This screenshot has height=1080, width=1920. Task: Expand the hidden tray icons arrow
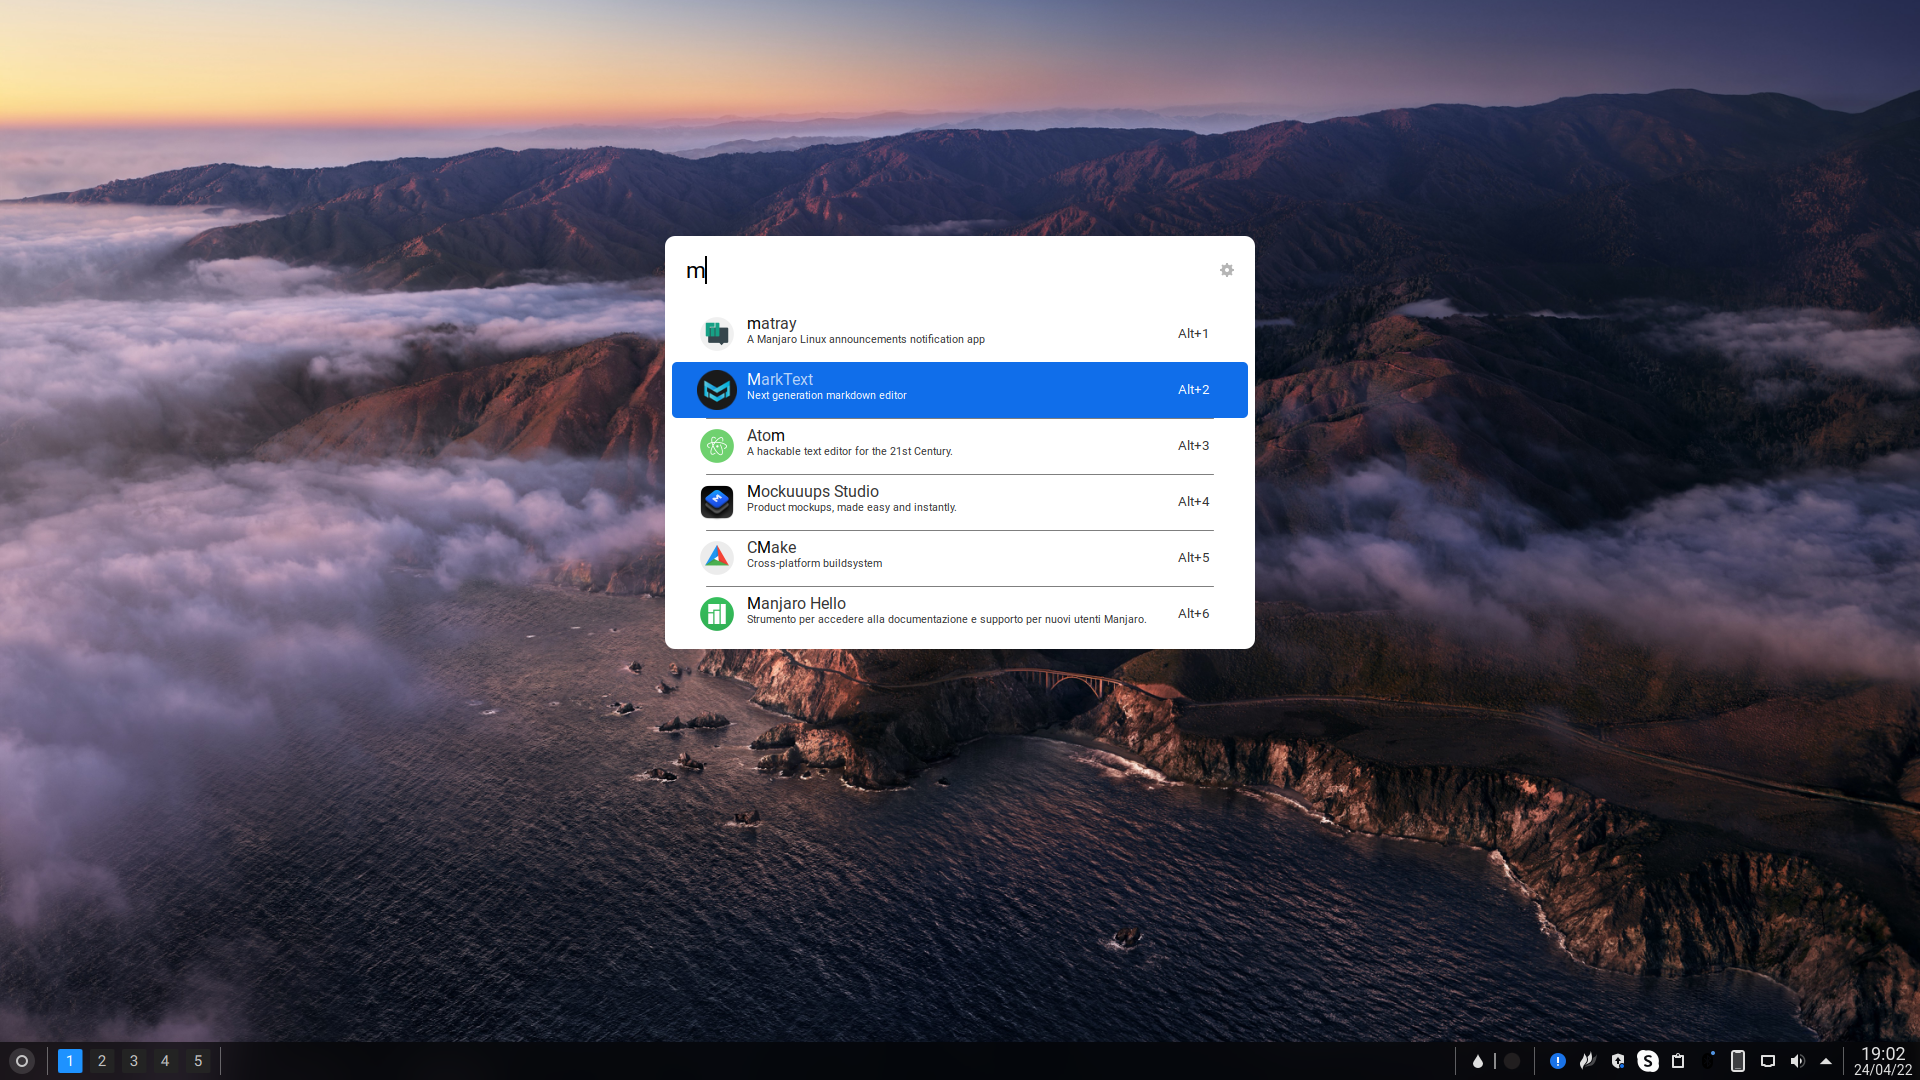1826,1061
